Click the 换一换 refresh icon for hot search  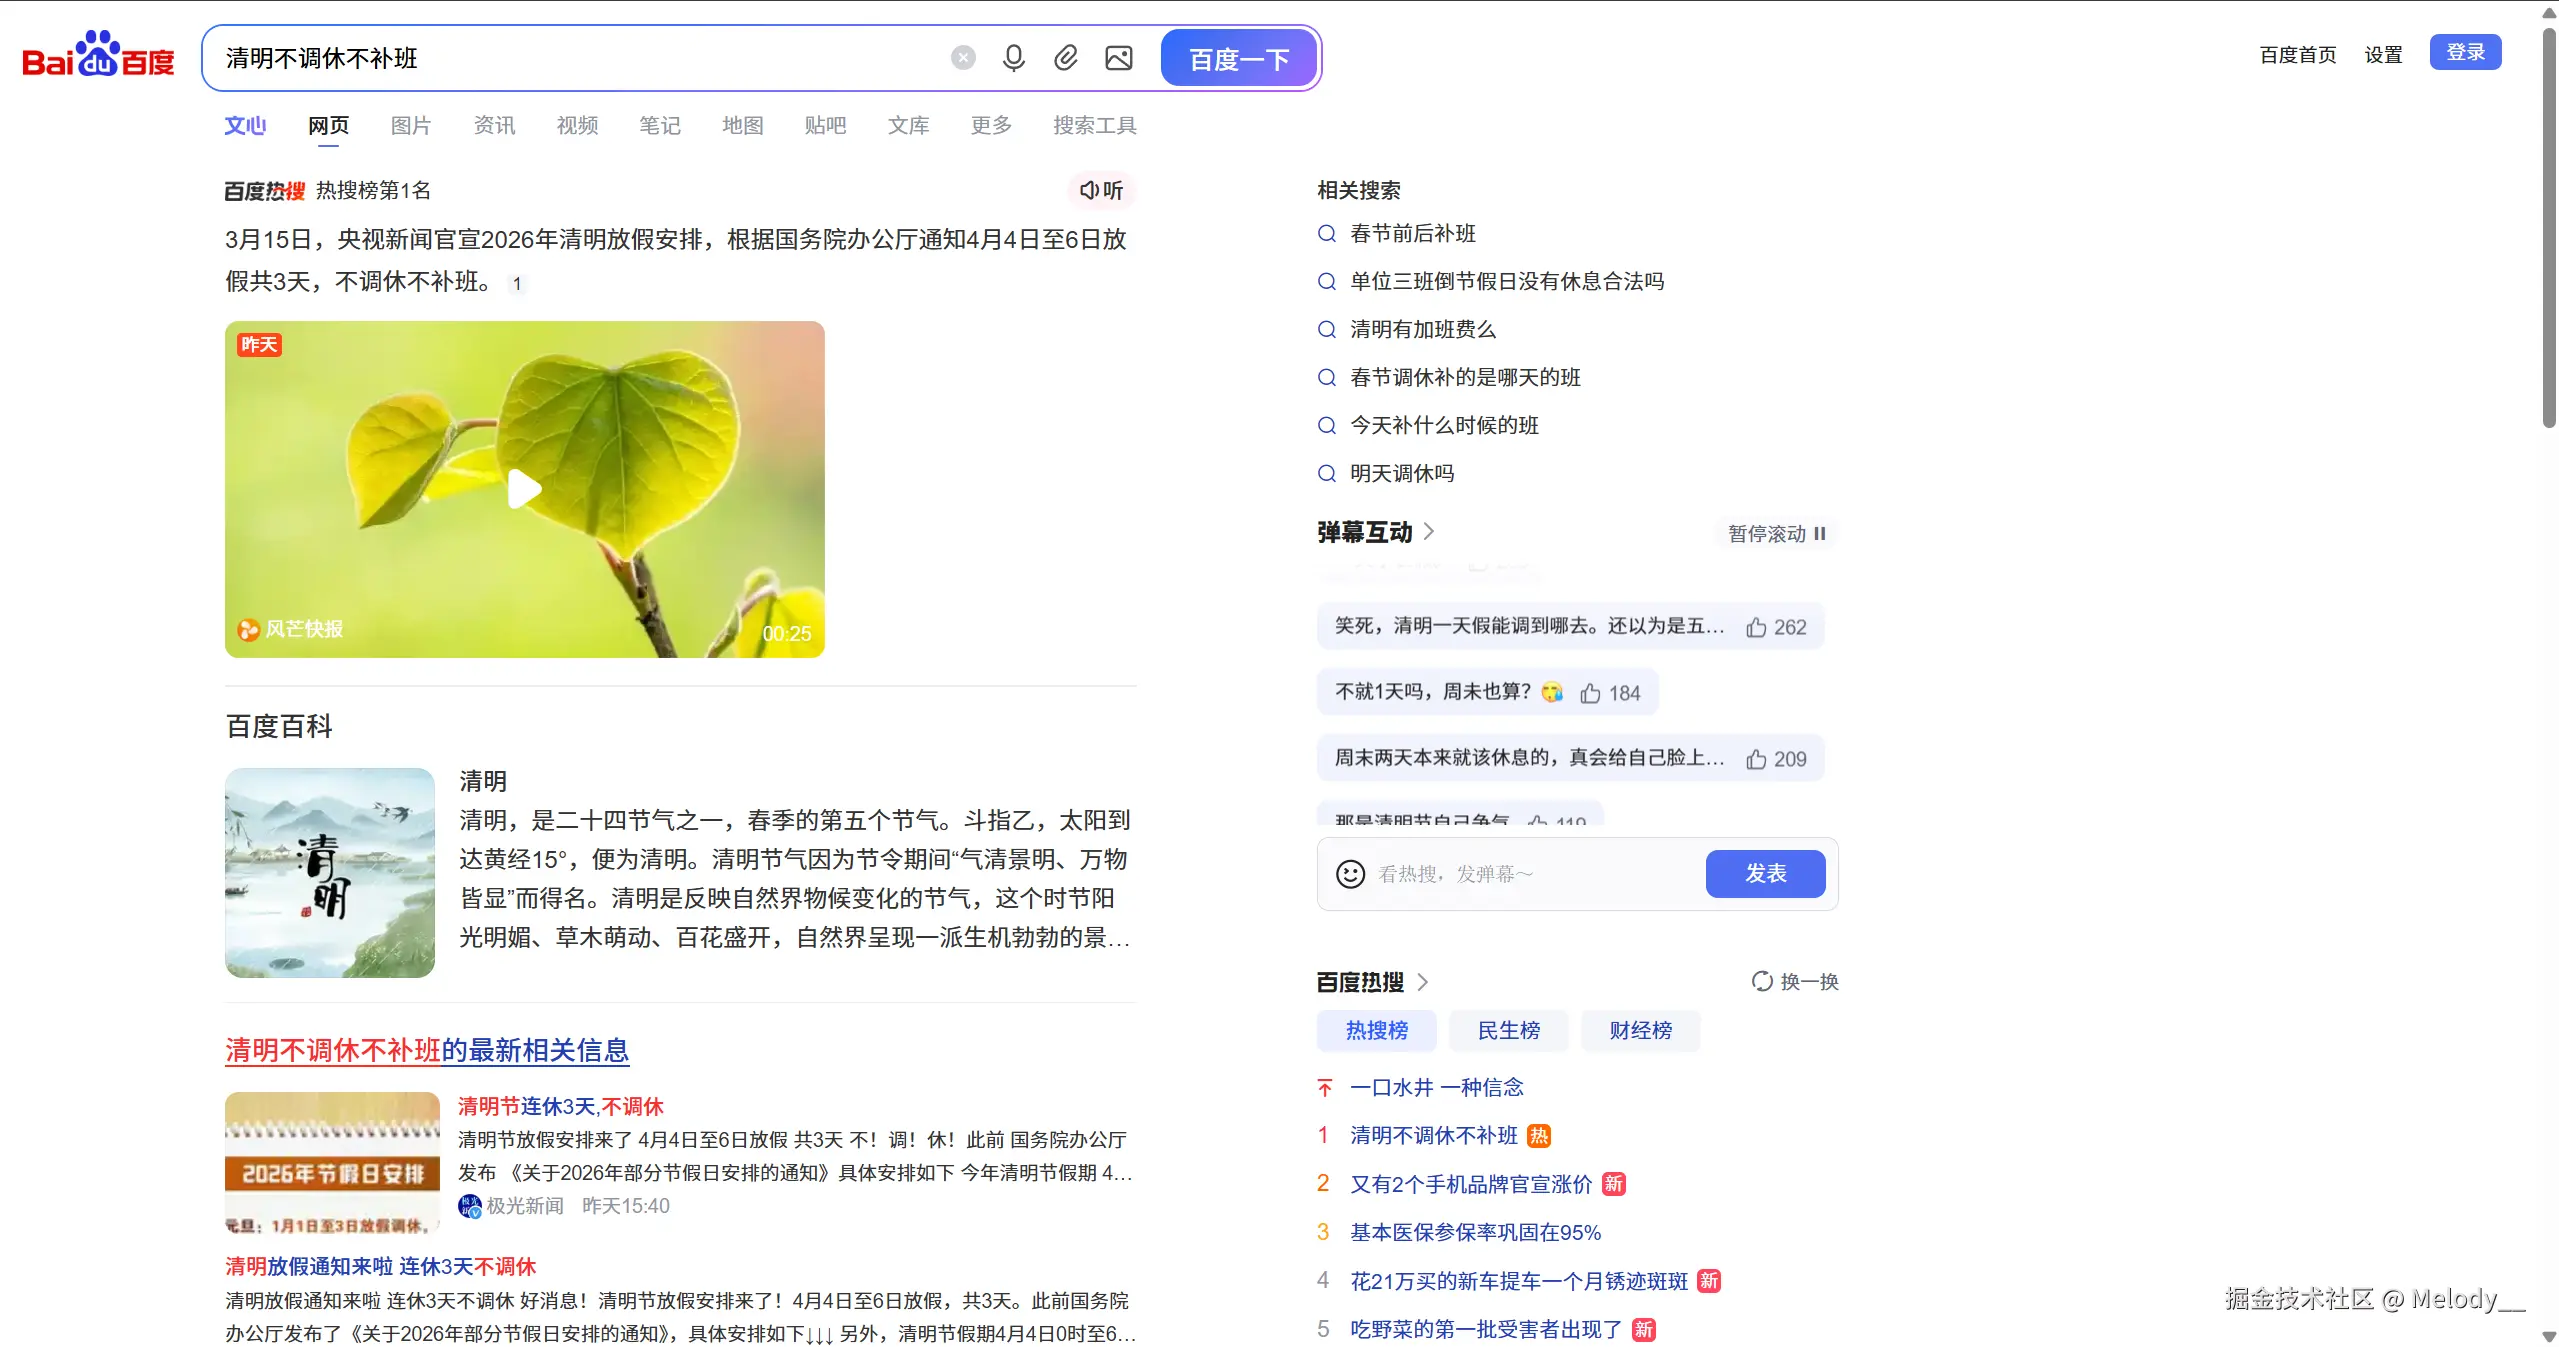pos(1761,981)
